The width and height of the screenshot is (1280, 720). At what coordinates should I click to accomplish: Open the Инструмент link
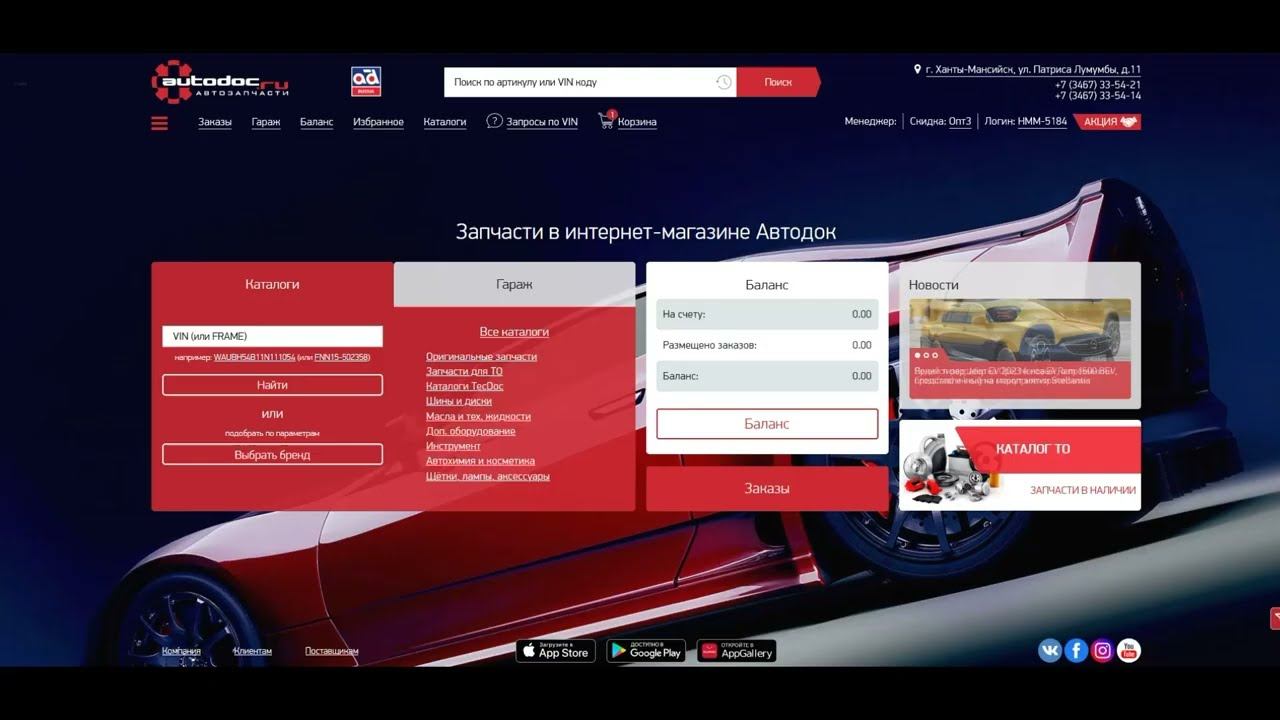coord(453,446)
